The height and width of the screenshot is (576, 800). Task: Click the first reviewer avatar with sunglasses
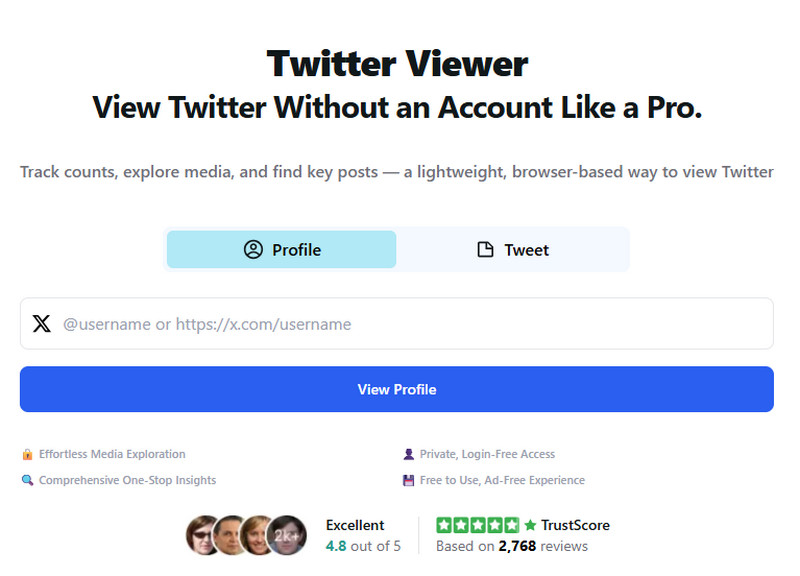[204, 535]
